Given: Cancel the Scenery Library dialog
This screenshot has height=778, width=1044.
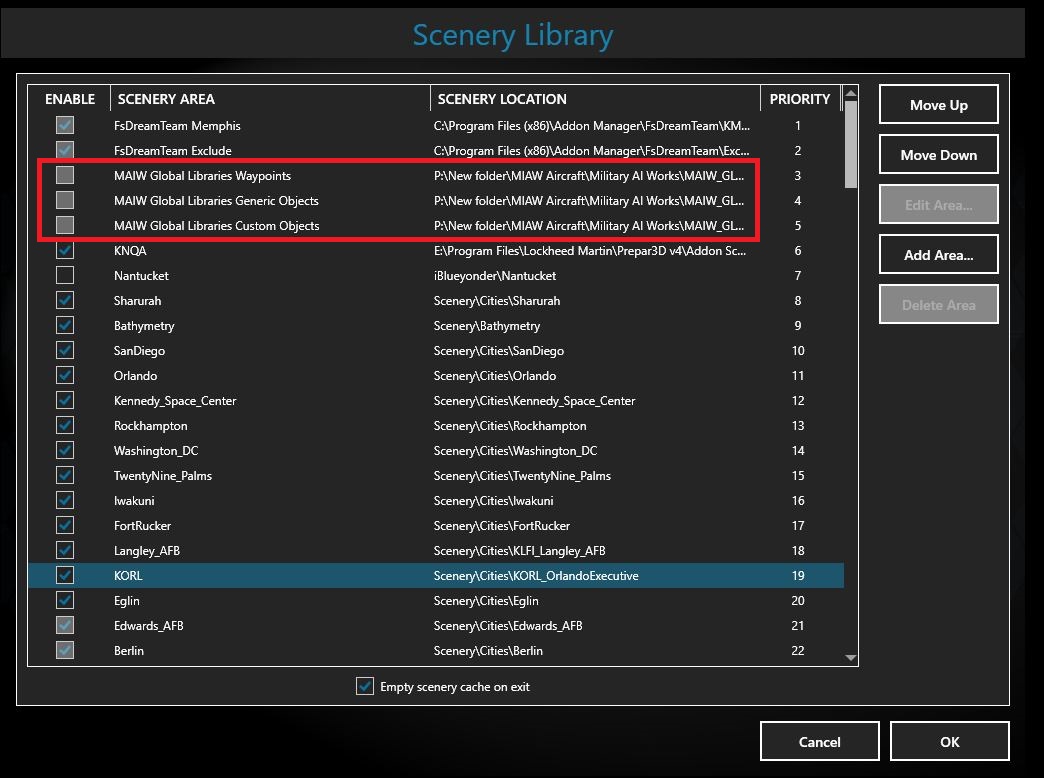Looking at the screenshot, I should tap(820, 741).
